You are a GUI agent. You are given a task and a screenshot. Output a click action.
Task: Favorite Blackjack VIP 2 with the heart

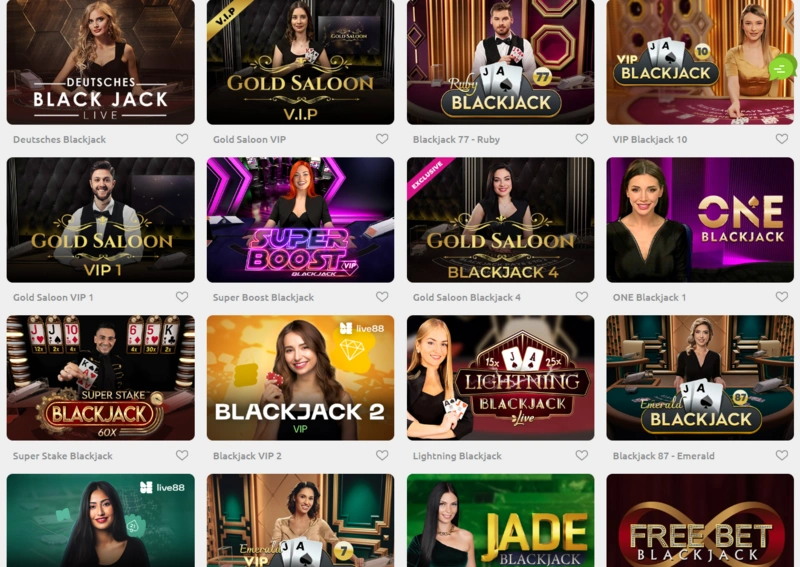pyautogui.click(x=382, y=455)
